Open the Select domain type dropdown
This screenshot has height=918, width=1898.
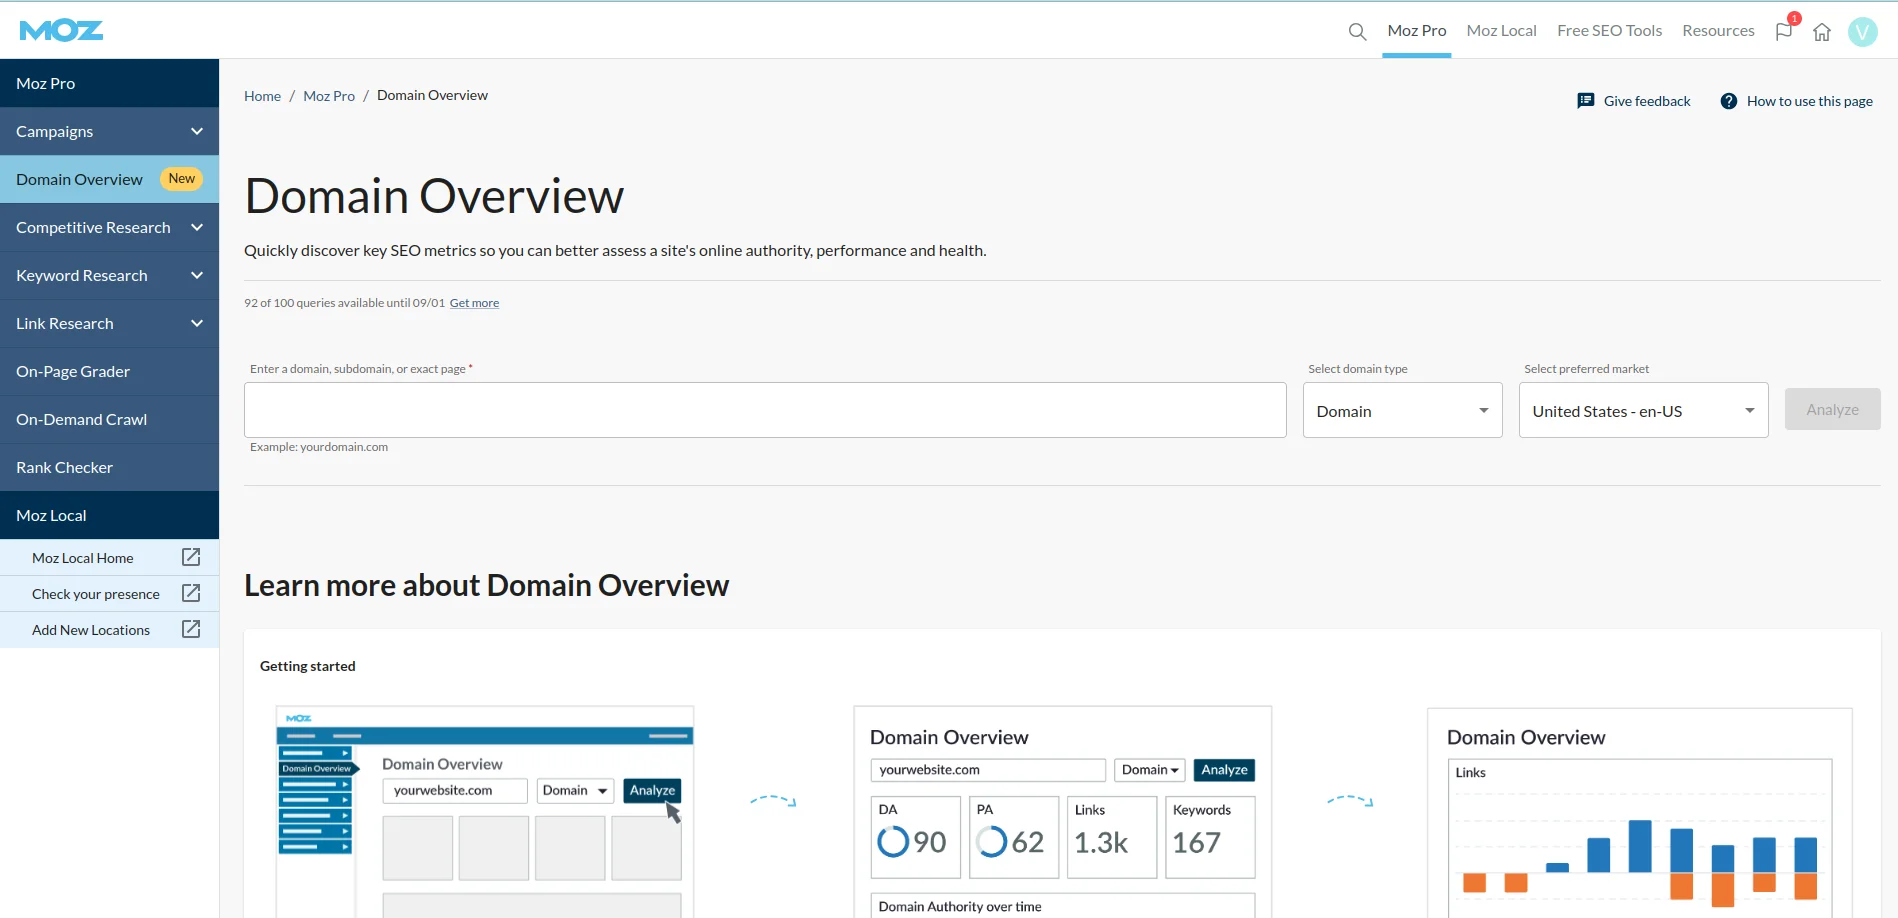(x=1402, y=410)
